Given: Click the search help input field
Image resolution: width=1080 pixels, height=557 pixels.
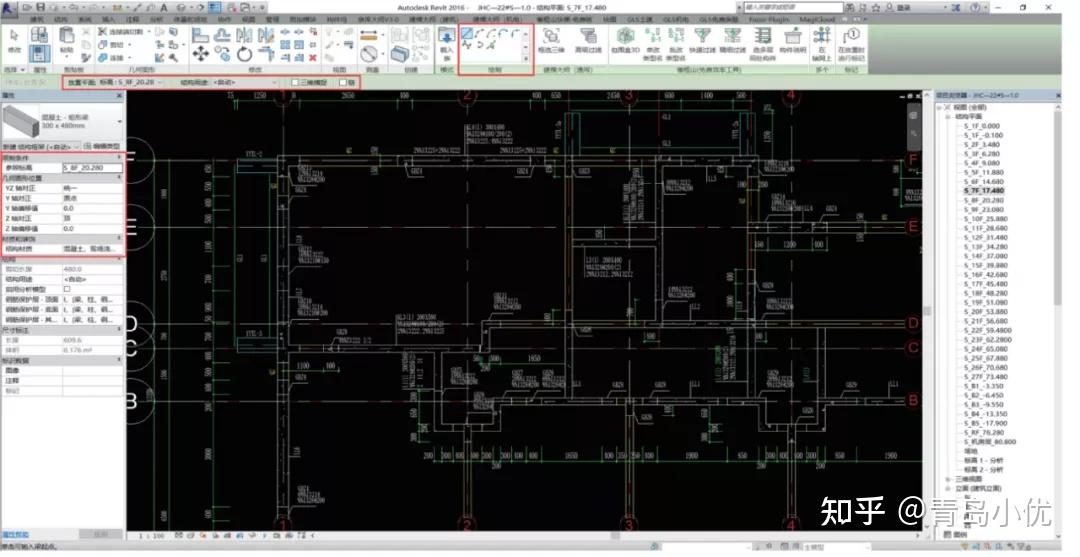Looking at the screenshot, I should [791, 8].
